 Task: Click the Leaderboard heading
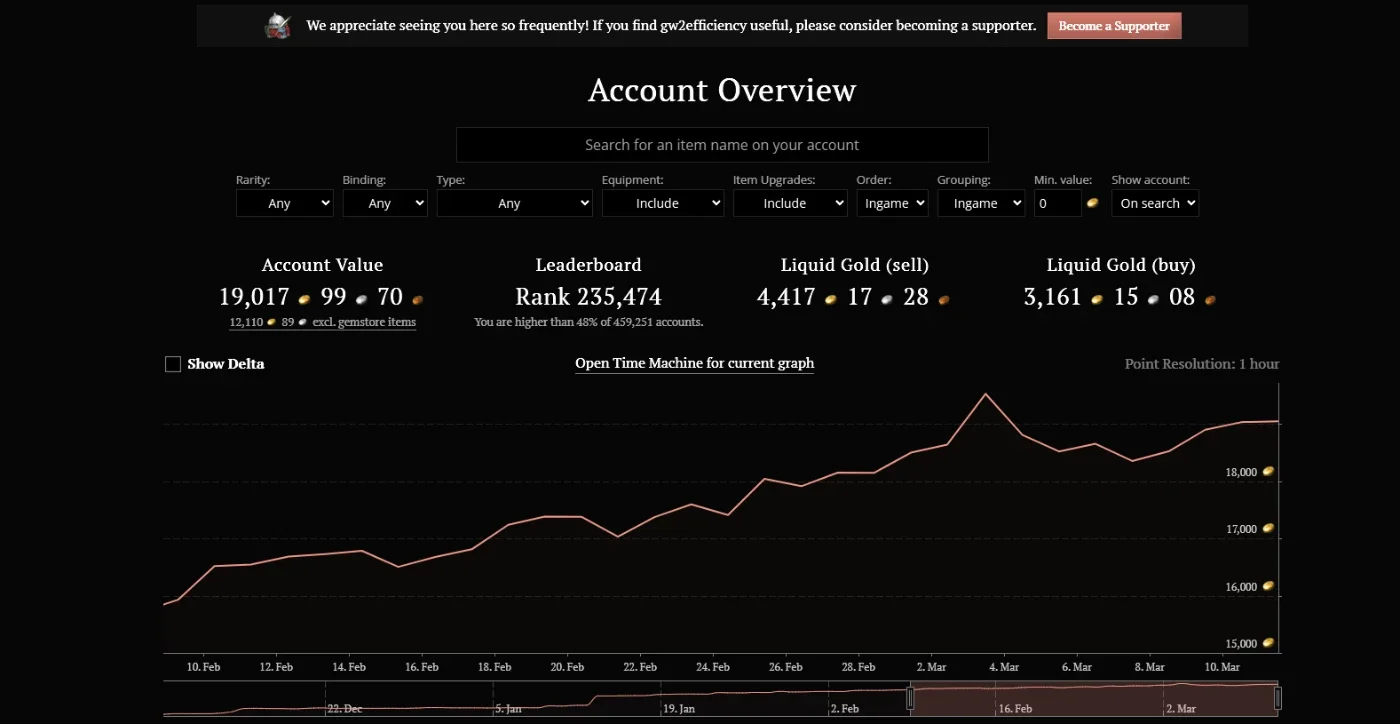tap(588, 265)
